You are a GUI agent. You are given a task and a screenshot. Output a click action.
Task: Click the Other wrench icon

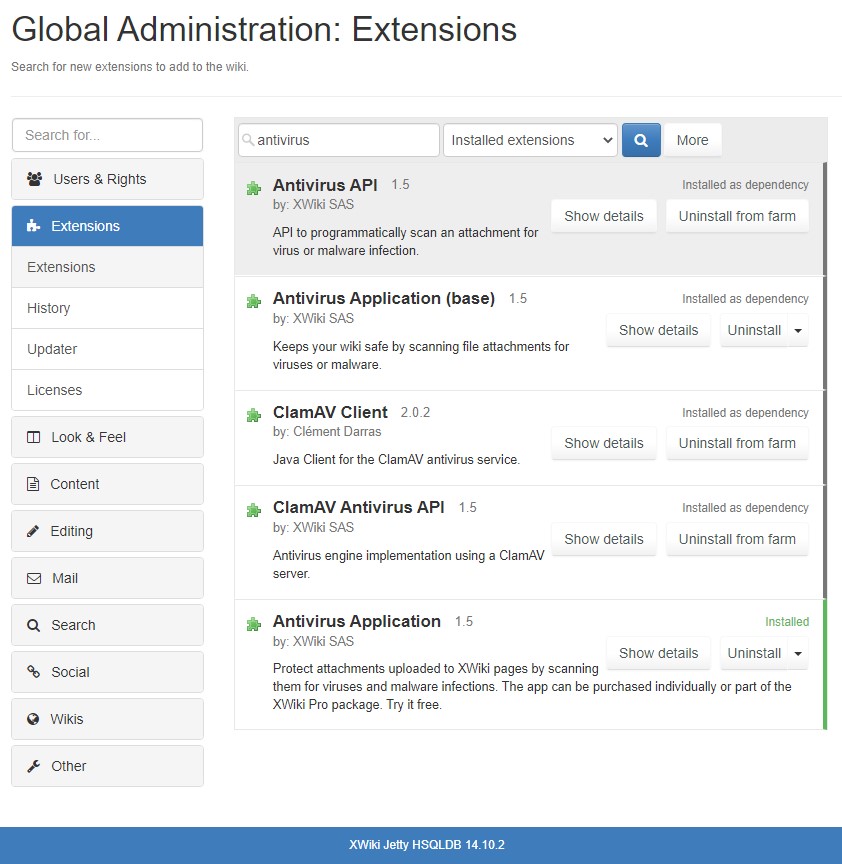pyautogui.click(x=34, y=766)
